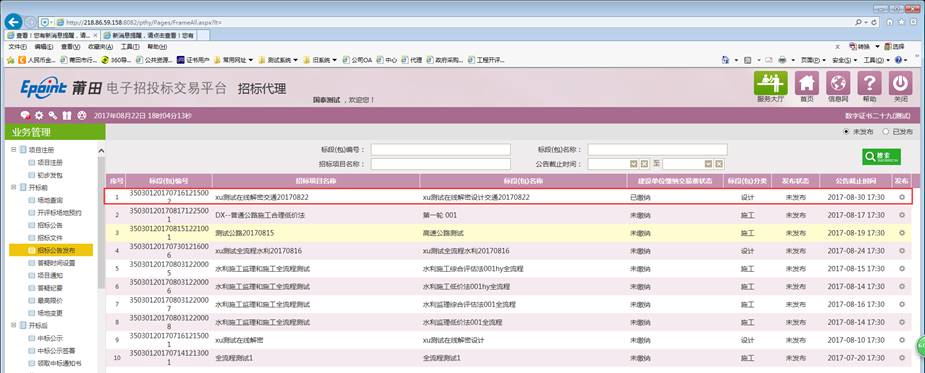
Task: Click the sidebar scrollbar up arrow
Action: tap(101, 151)
